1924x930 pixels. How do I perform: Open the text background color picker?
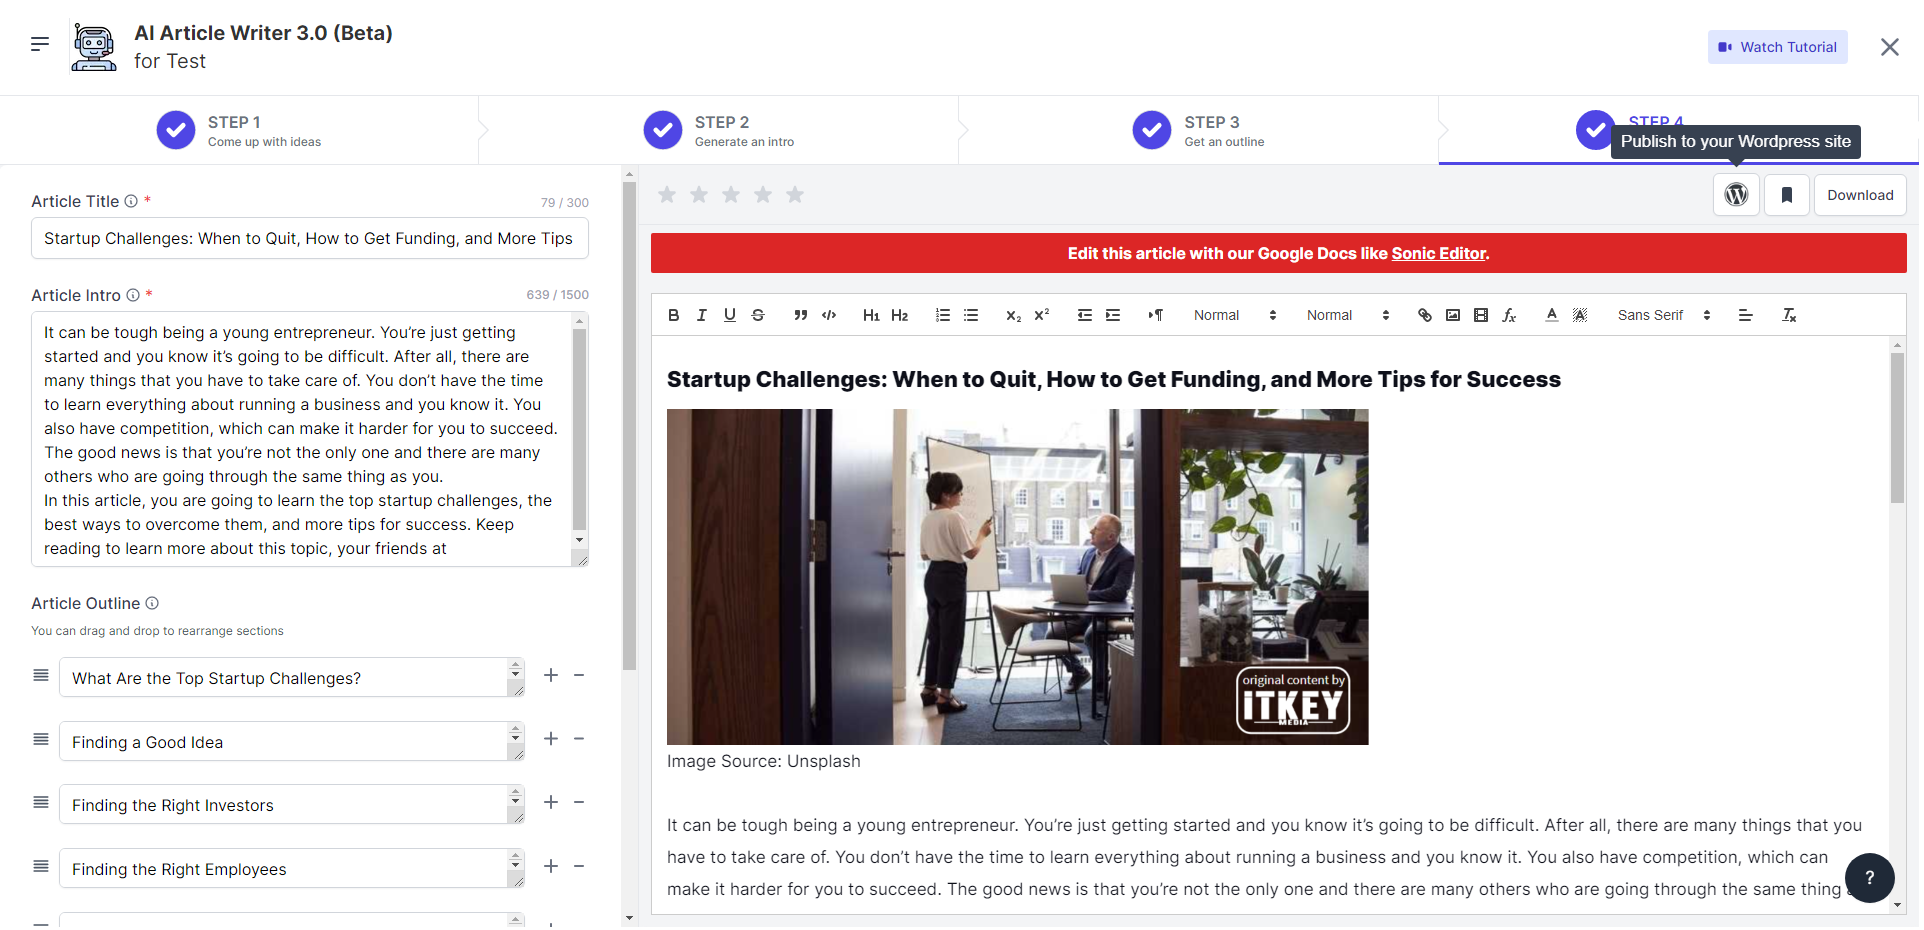(1580, 315)
